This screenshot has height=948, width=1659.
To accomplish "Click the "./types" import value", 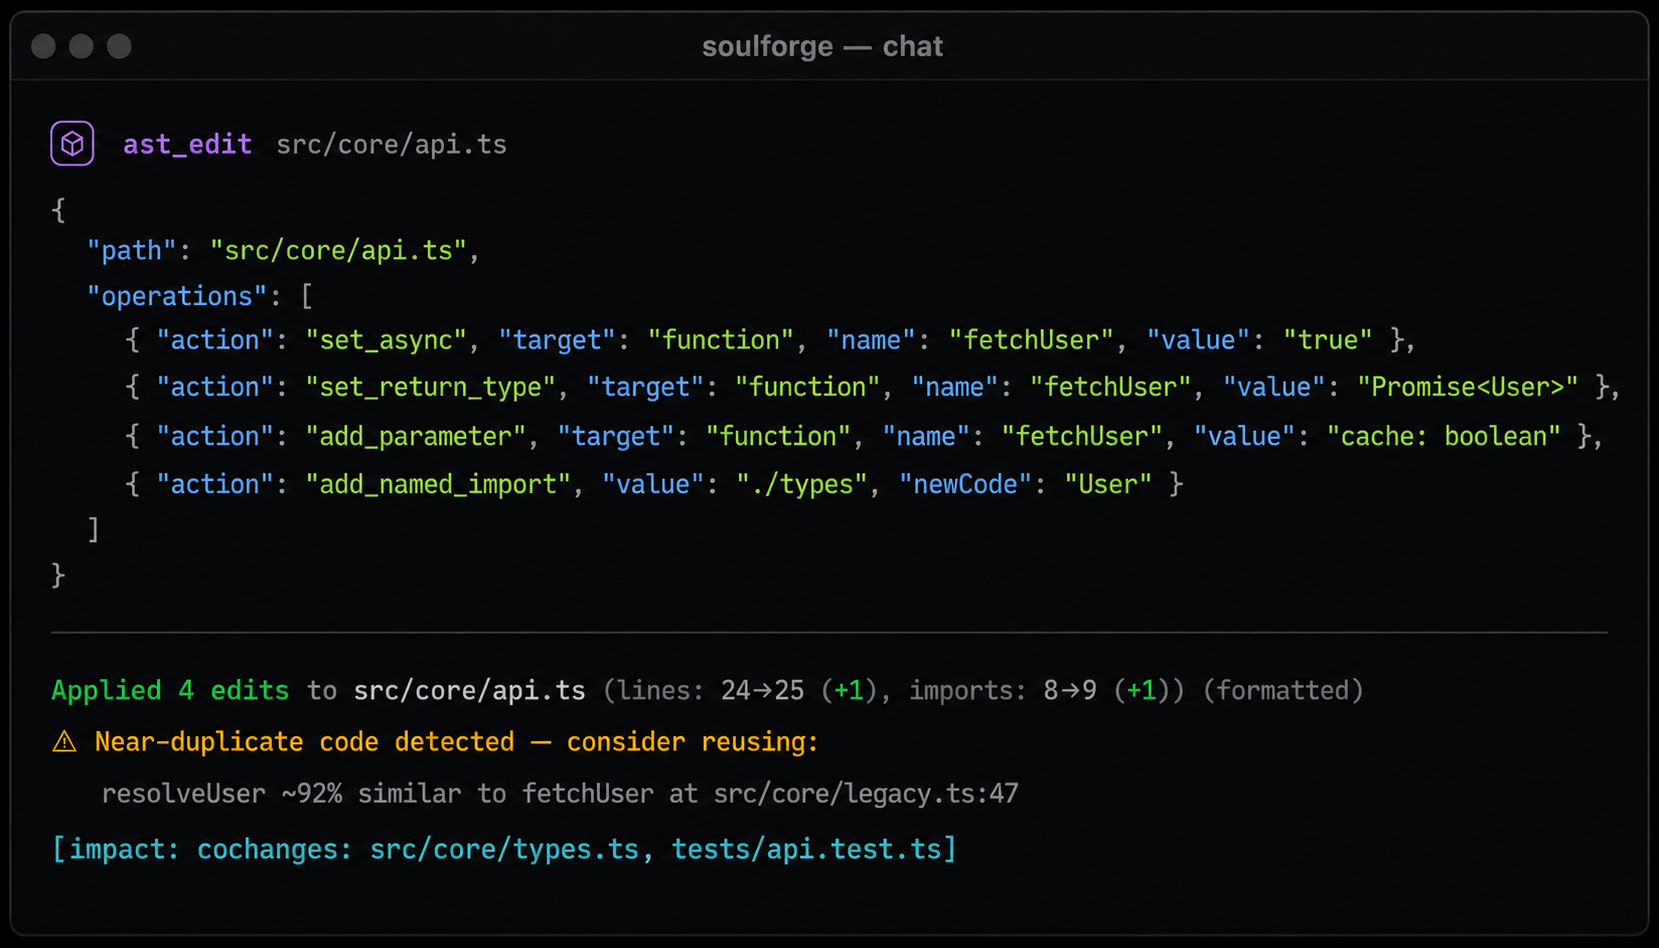I will (x=802, y=484).
